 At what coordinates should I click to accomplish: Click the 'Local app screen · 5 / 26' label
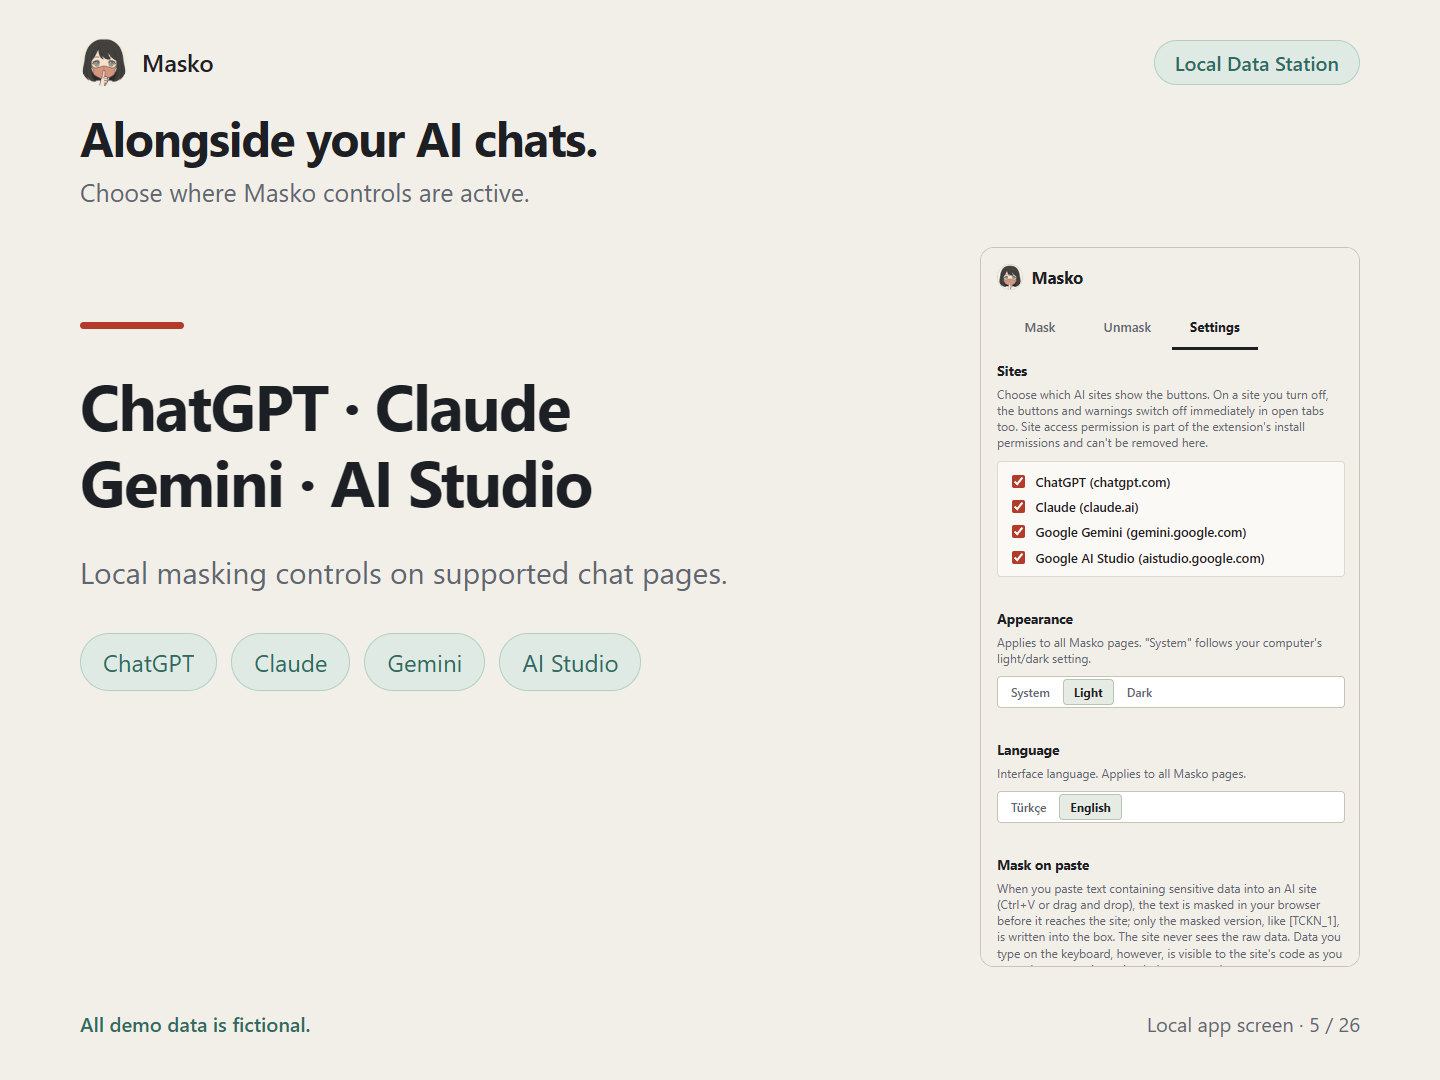[x=1253, y=1025]
